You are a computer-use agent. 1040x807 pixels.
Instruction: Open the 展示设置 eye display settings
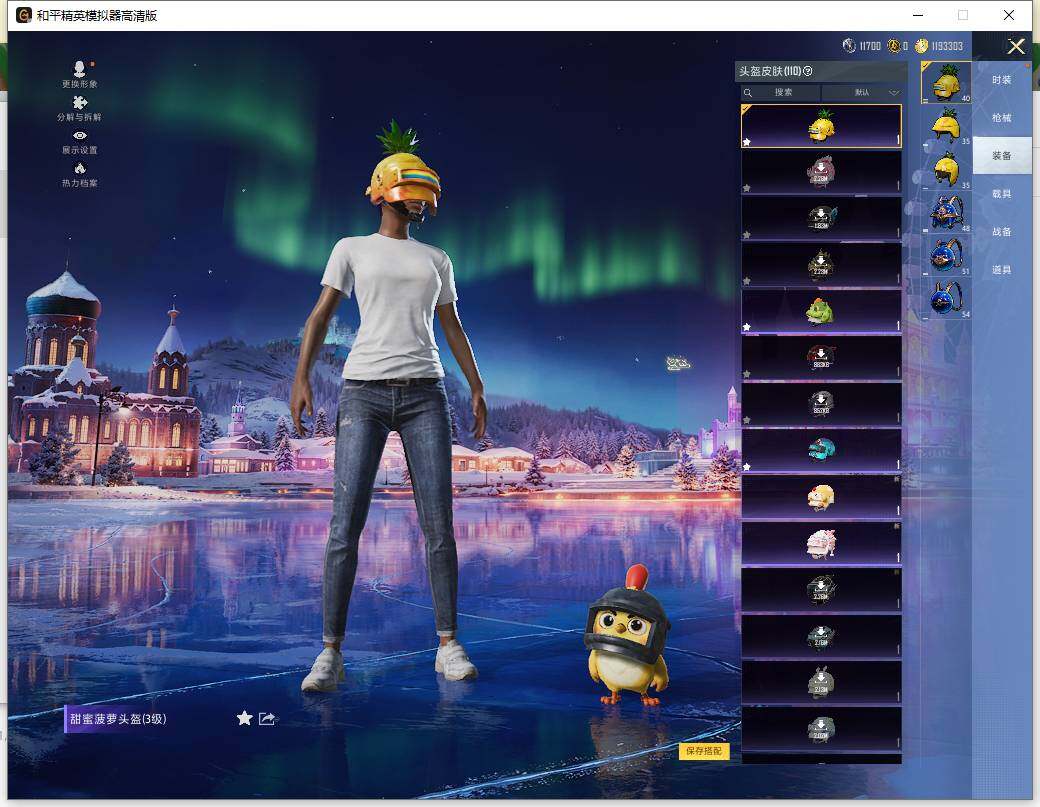79,142
